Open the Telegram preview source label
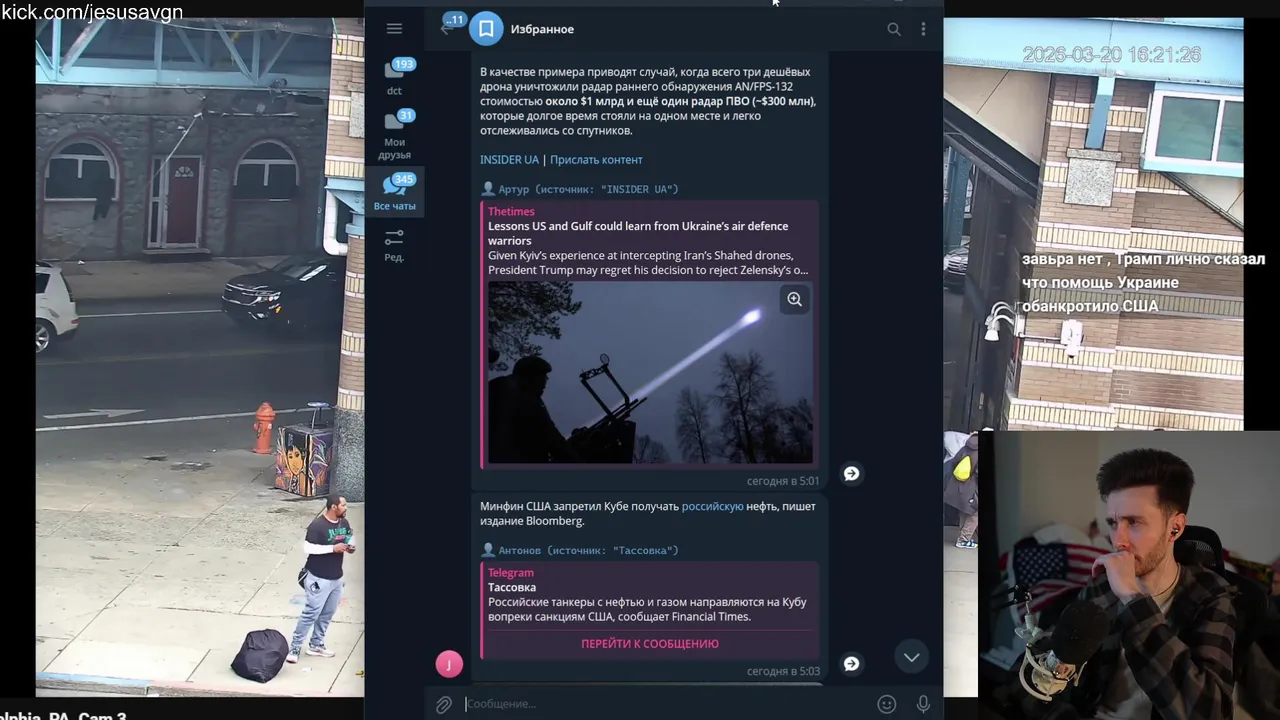Screen dimensions: 1280x720 (x=511, y=573)
